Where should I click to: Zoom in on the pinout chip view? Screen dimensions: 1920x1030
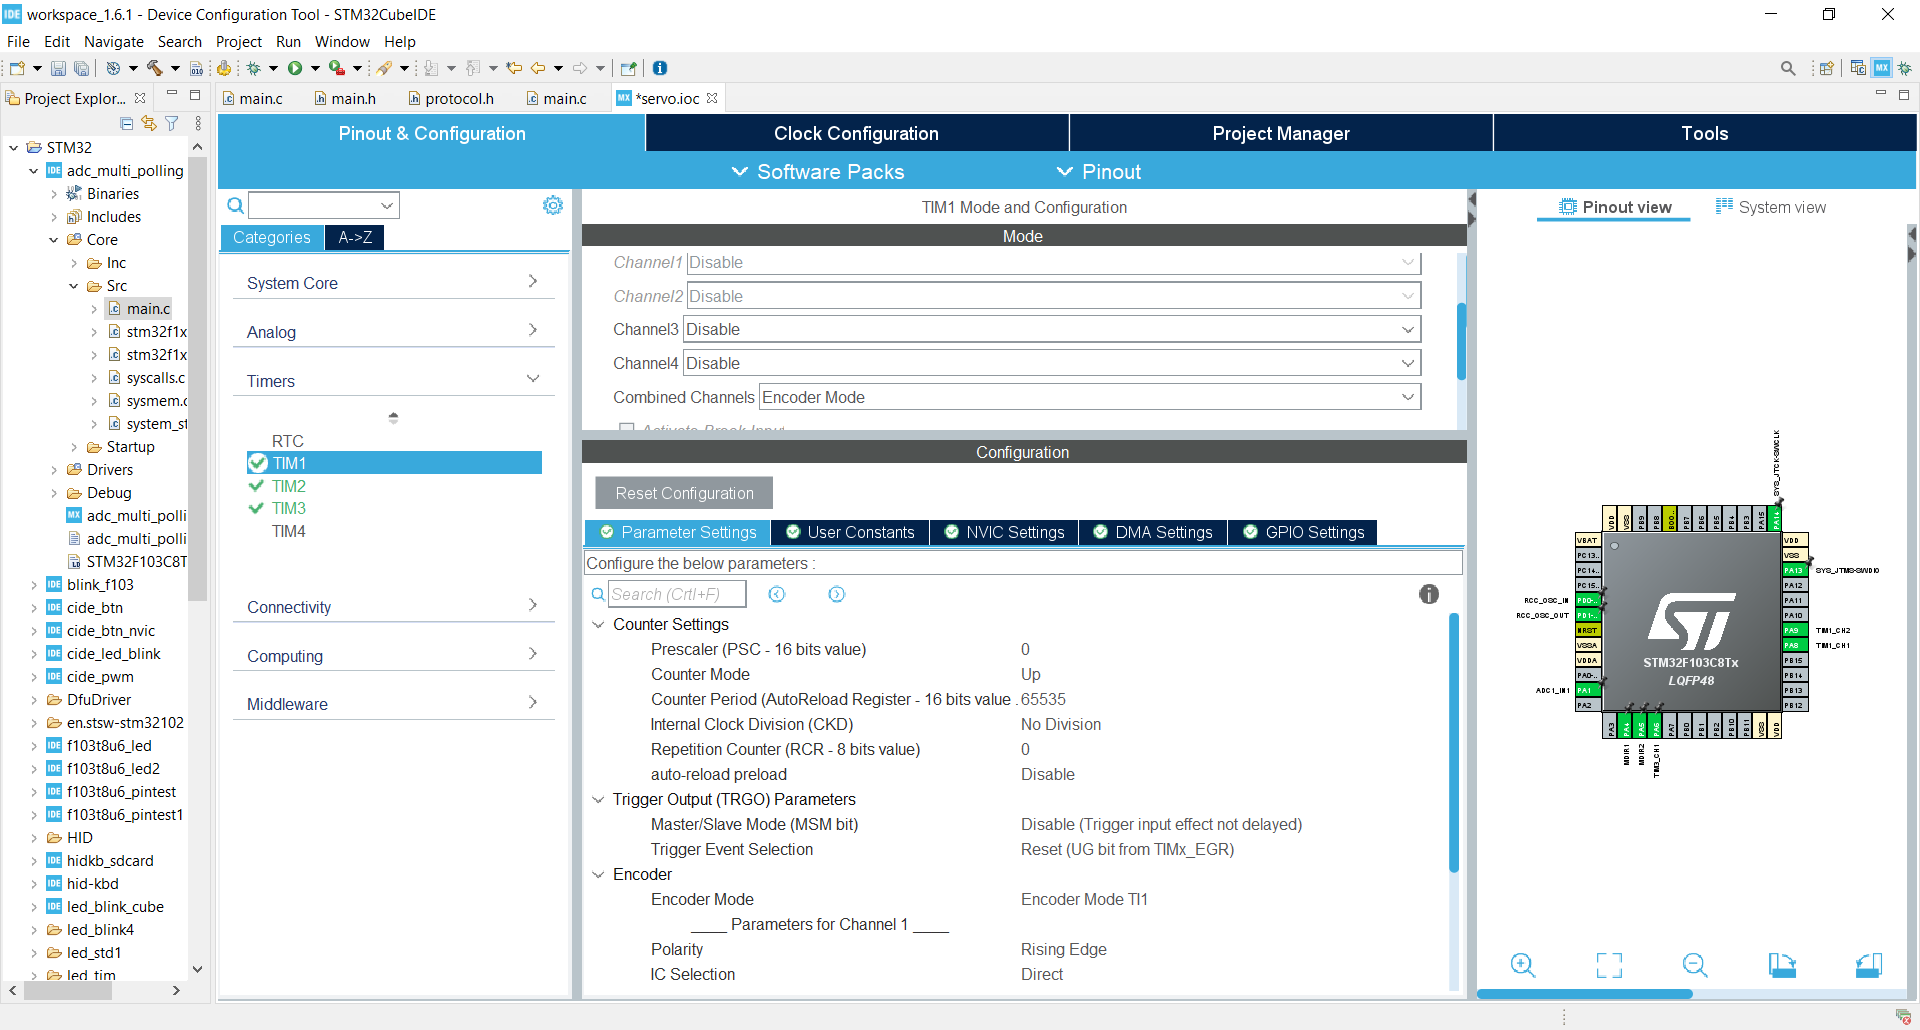[1523, 965]
